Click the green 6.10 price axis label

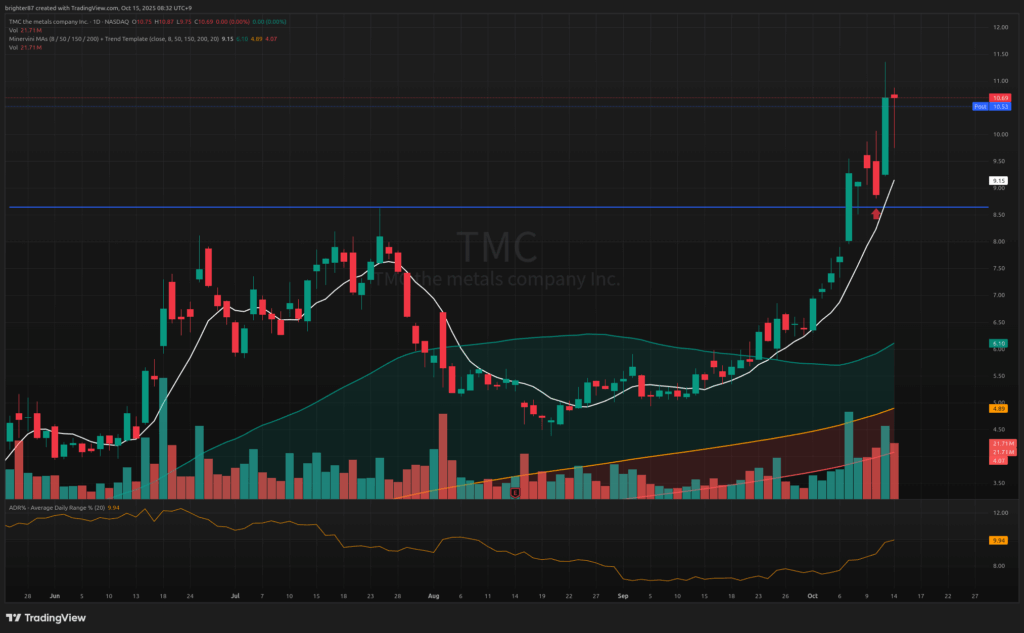(x=998, y=344)
